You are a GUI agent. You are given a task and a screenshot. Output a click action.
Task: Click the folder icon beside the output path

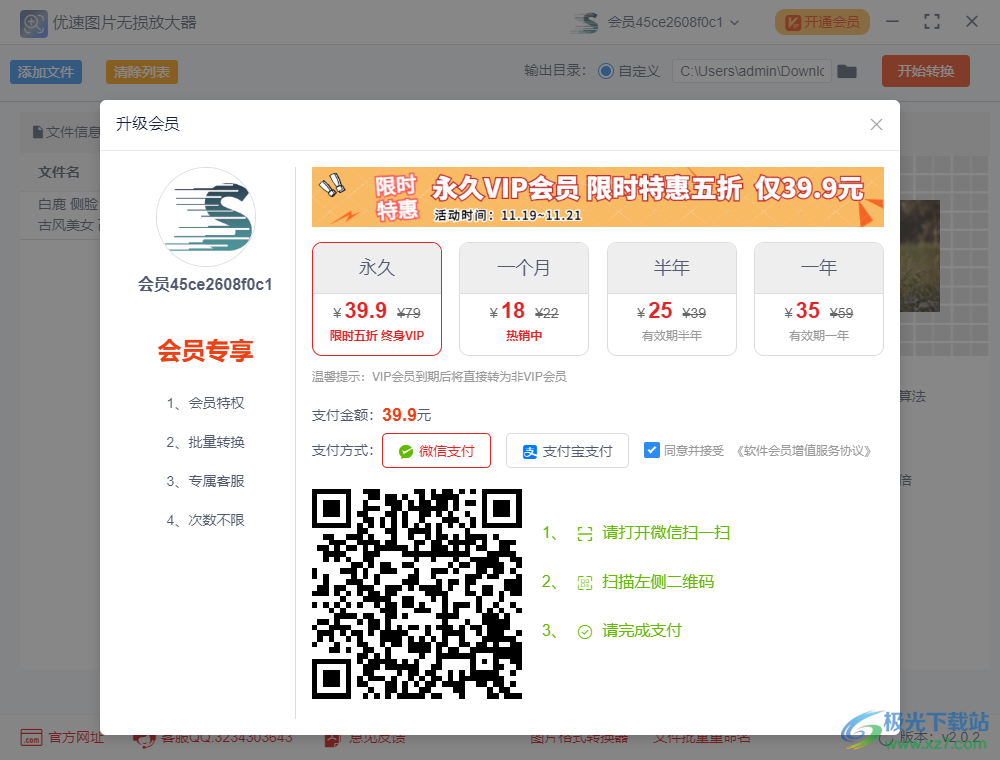pos(847,71)
